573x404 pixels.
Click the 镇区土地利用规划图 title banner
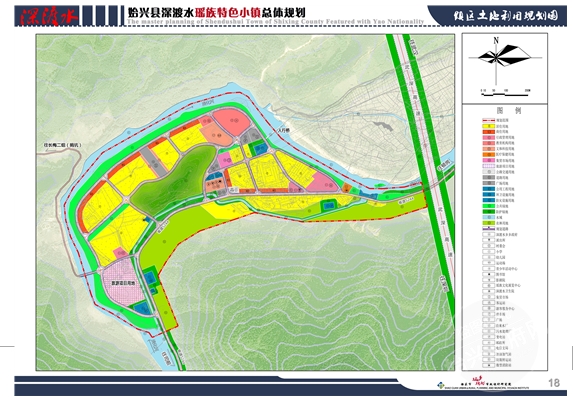pyautogui.click(x=506, y=16)
